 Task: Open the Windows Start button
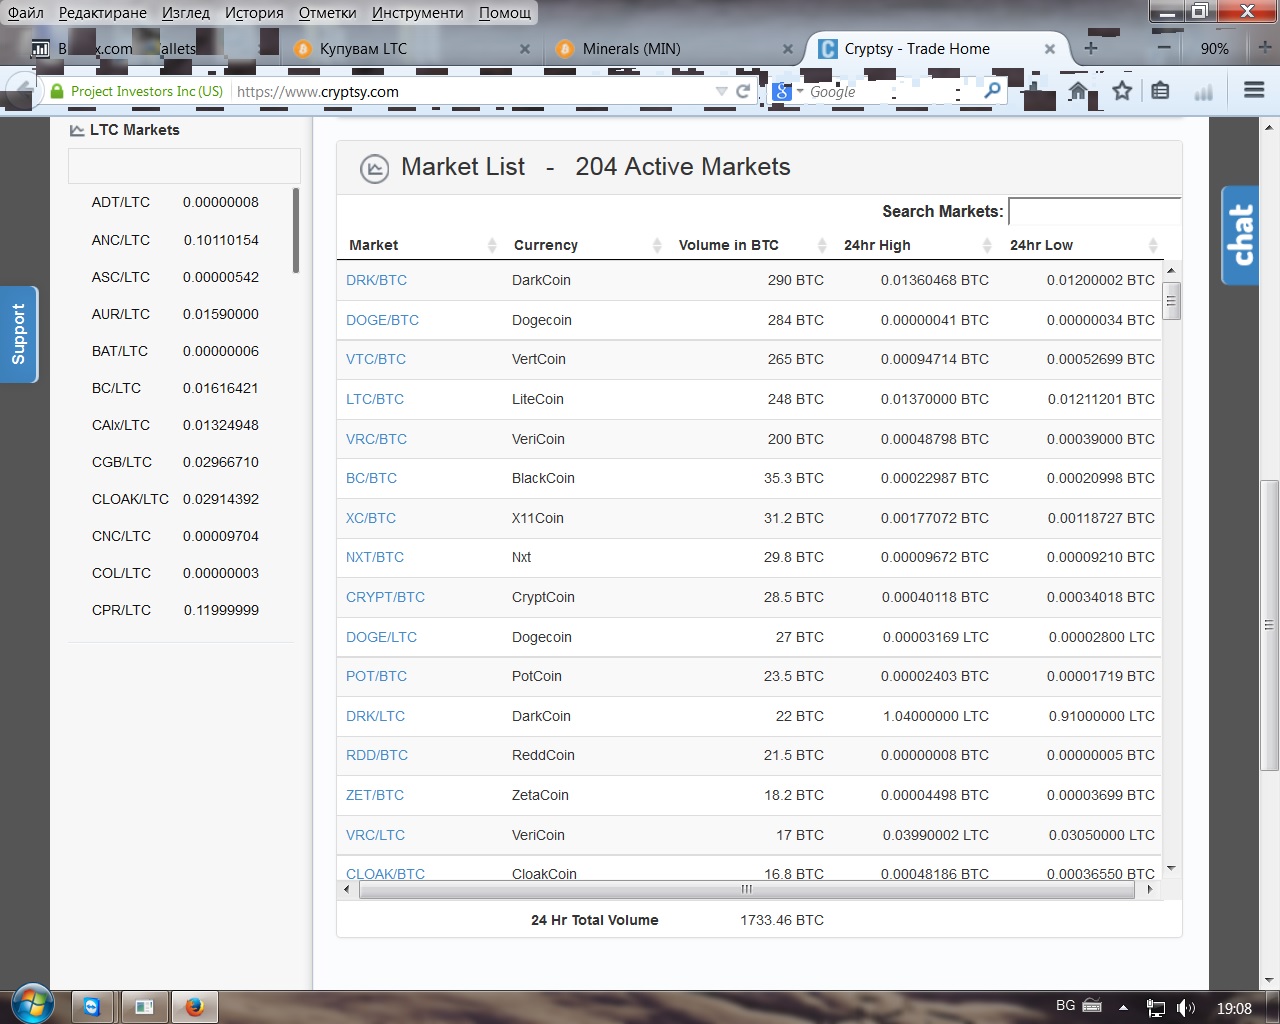point(31,1004)
